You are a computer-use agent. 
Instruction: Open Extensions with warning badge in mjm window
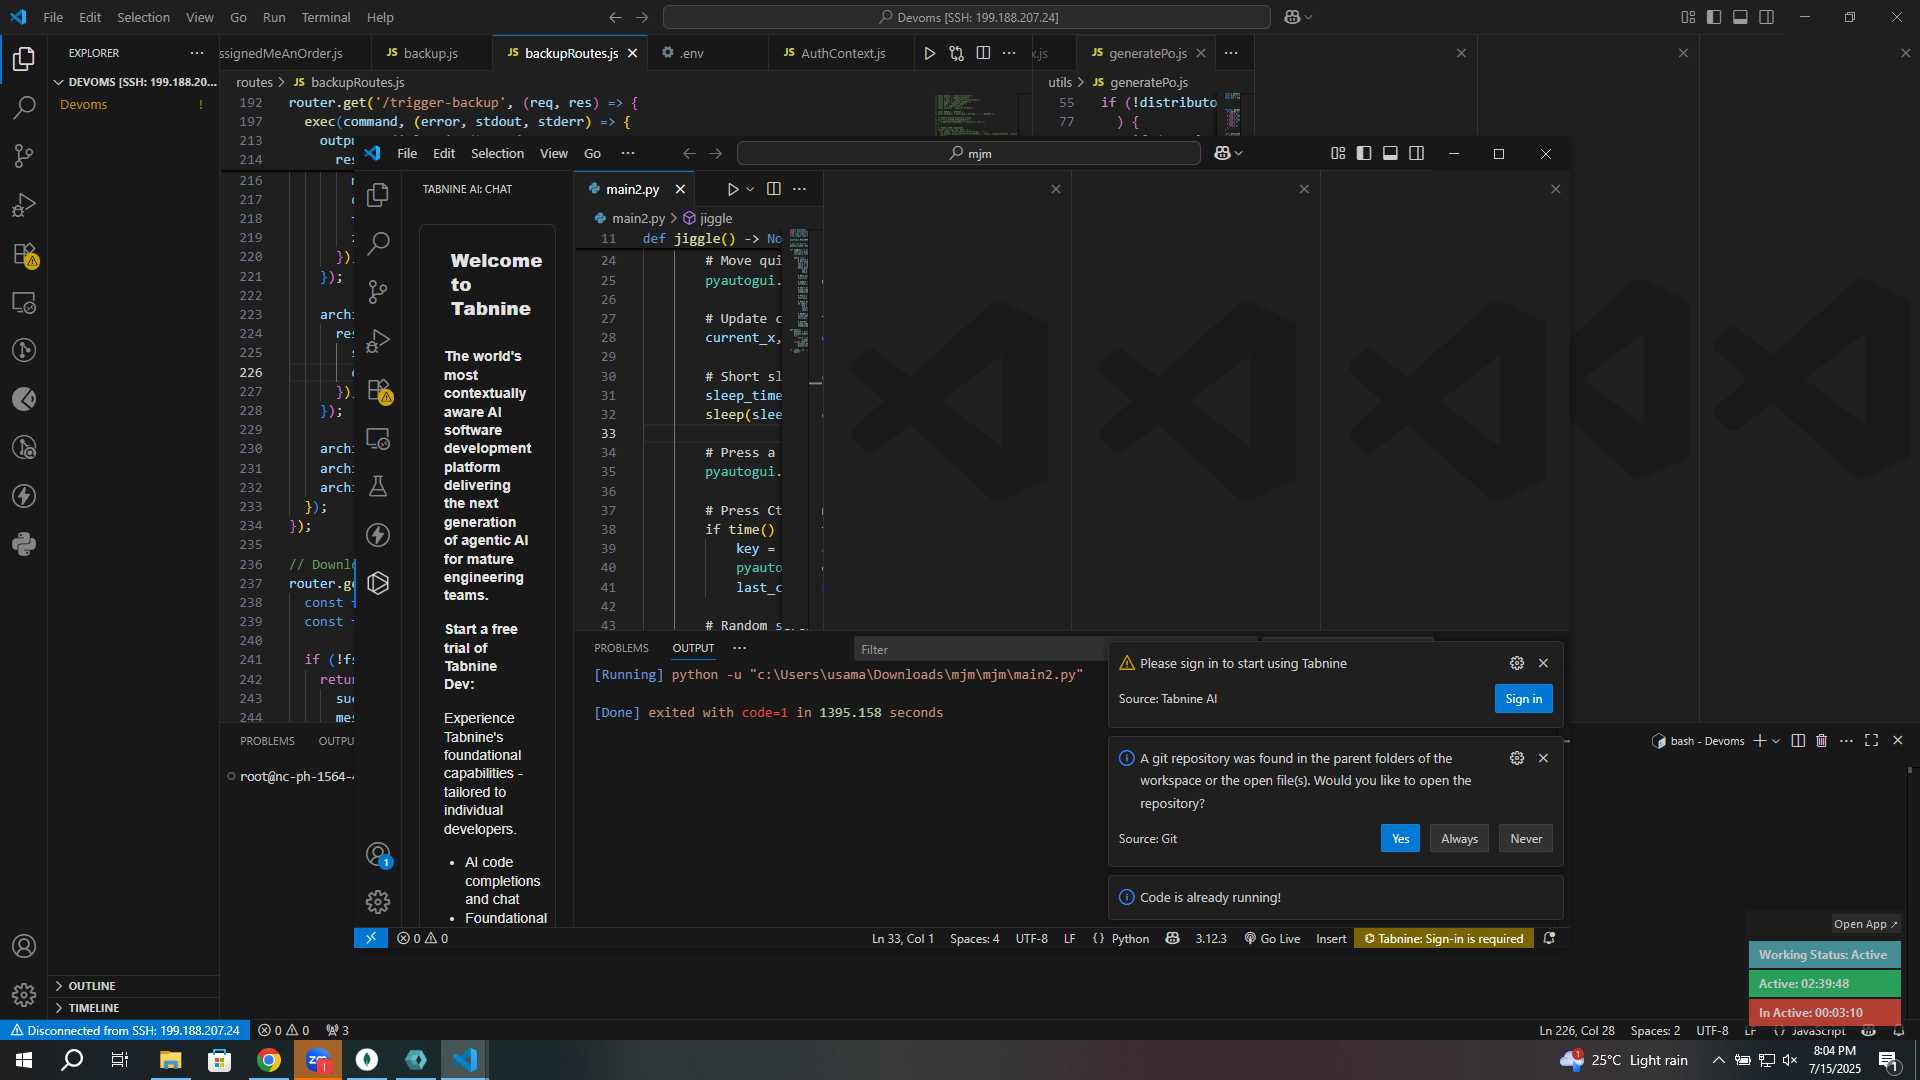pos(378,390)
